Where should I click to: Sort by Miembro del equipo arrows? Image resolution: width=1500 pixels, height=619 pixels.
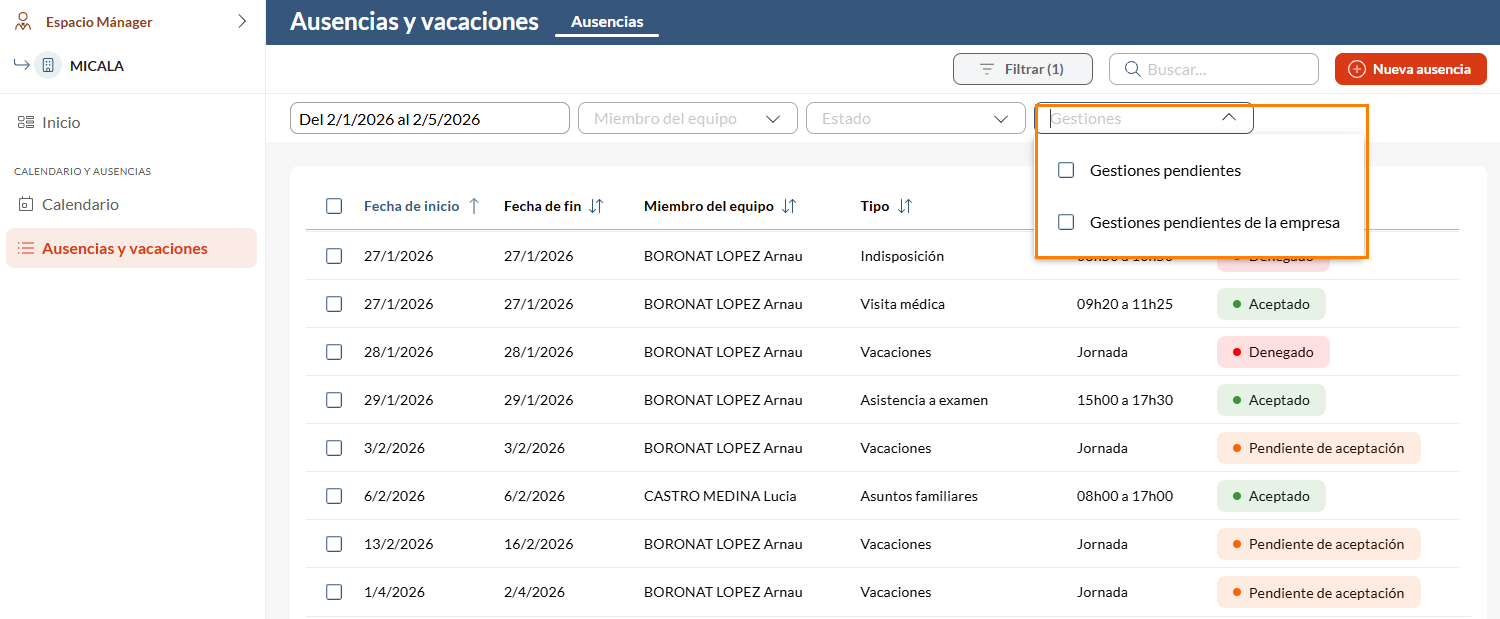click(x=788, y=206)
